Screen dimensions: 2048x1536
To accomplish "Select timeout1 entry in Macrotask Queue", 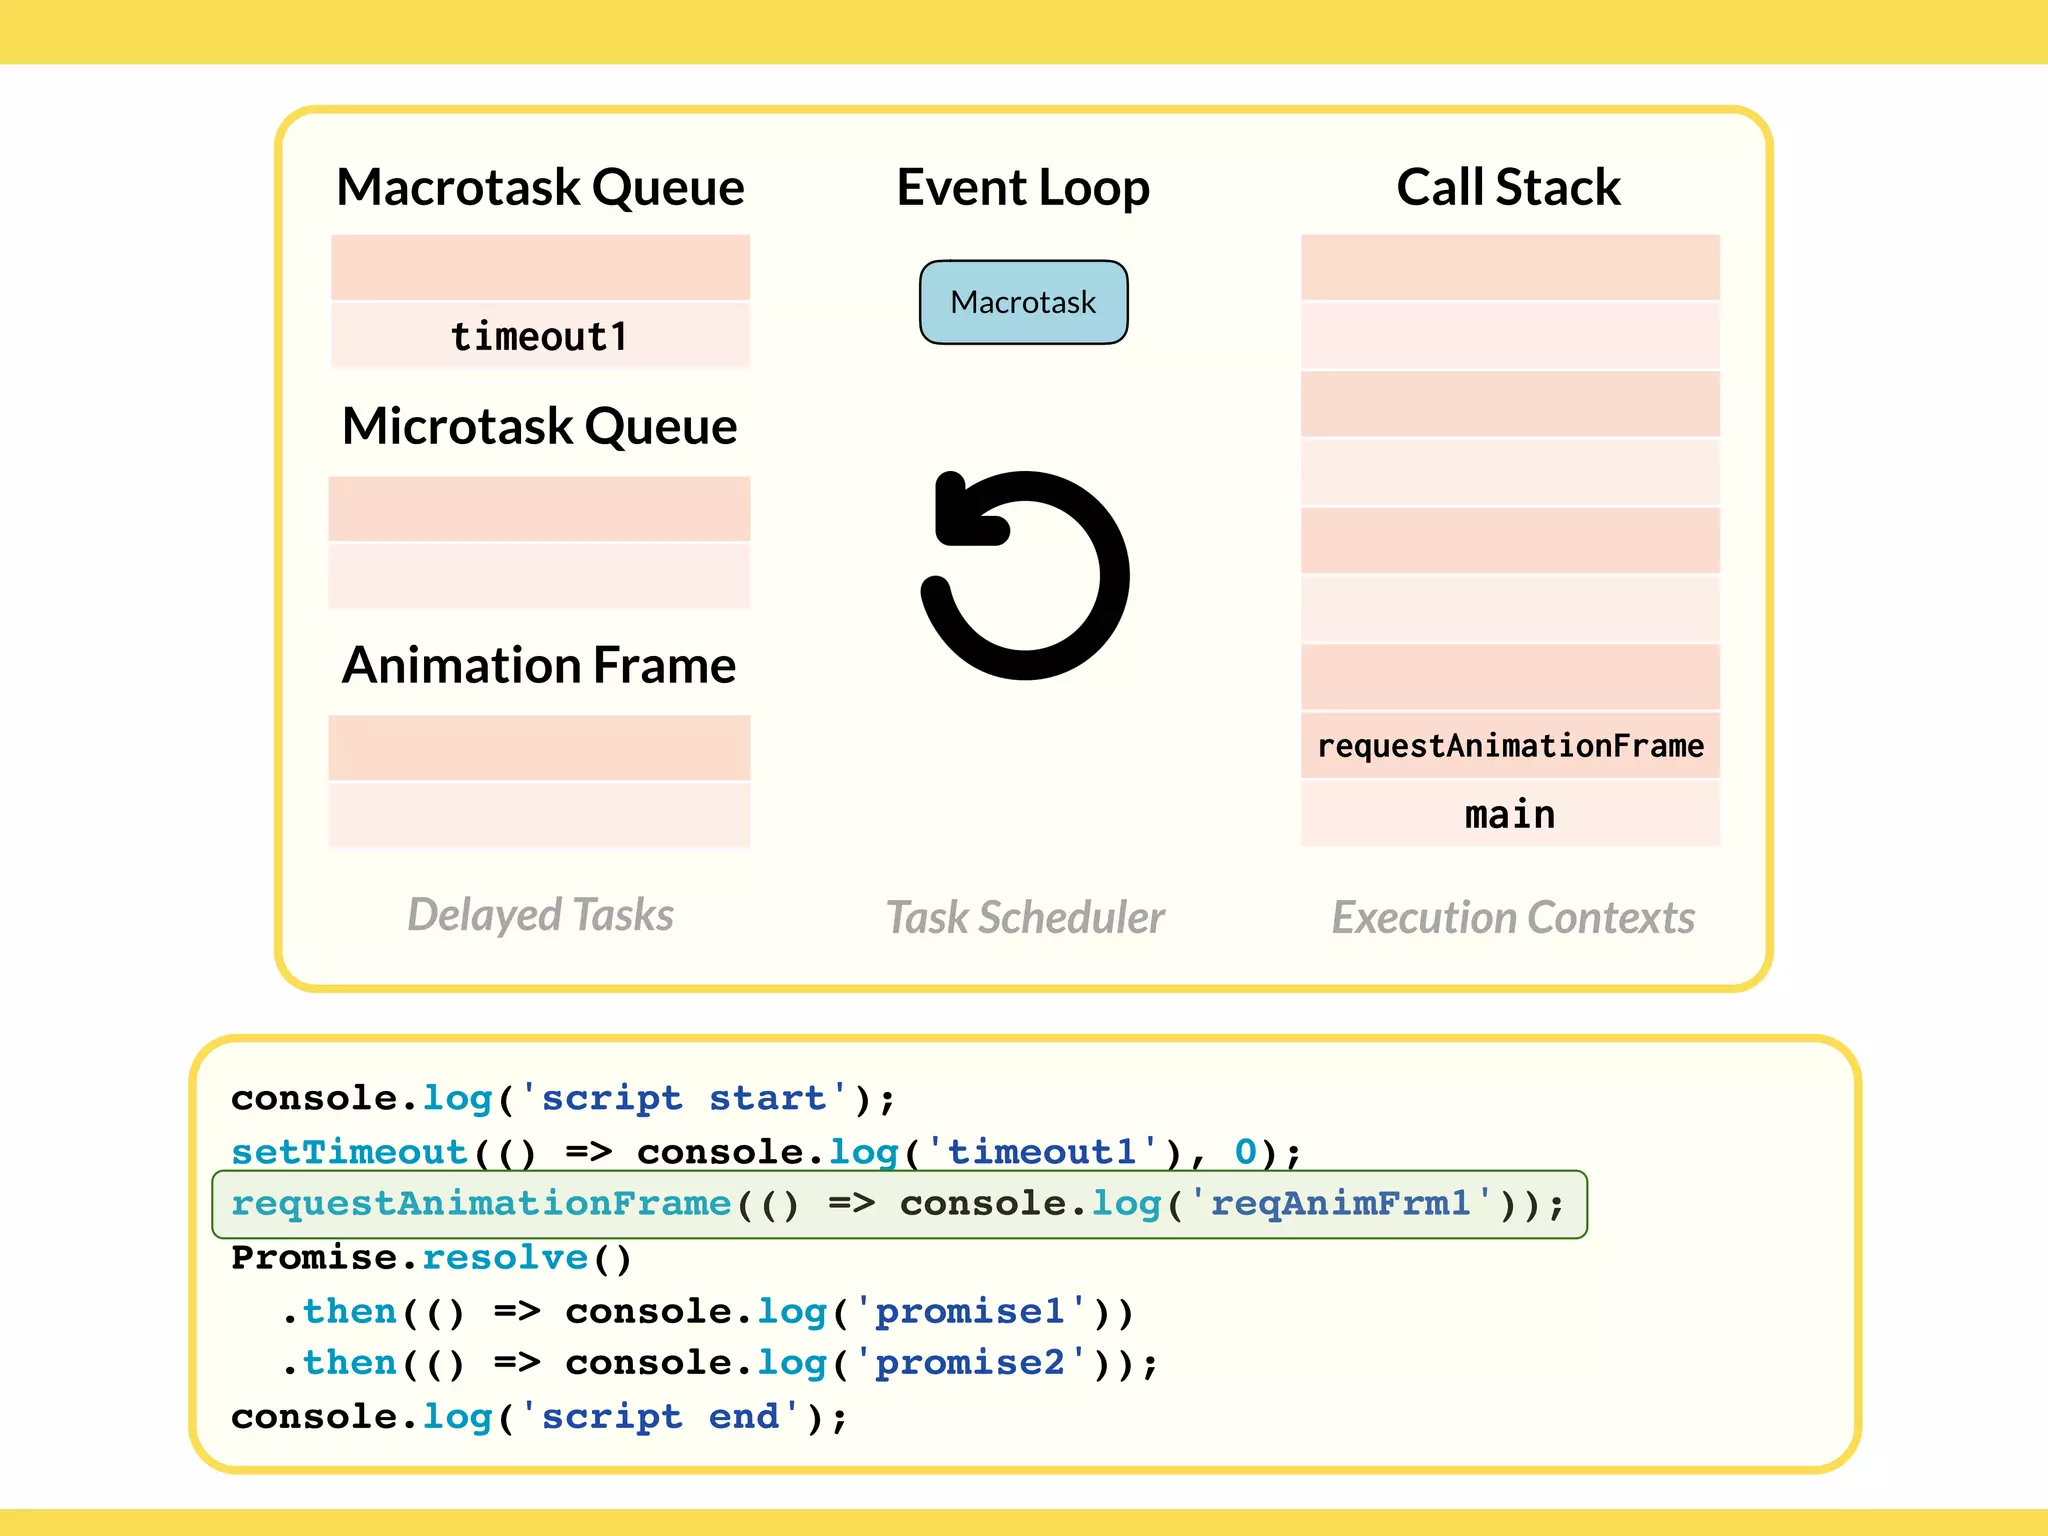I will click(x=540, y=336).
